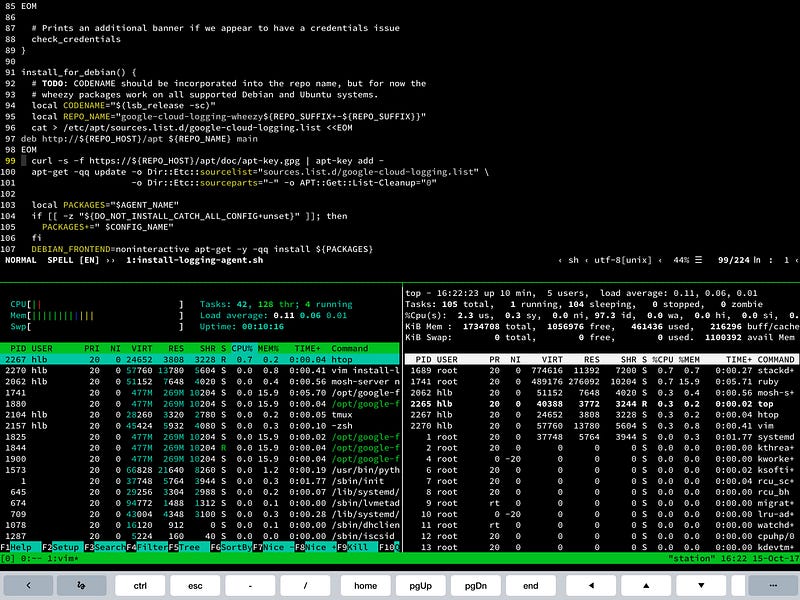
Task: Tap the slash (/) key
Action: tap(306, 585)
